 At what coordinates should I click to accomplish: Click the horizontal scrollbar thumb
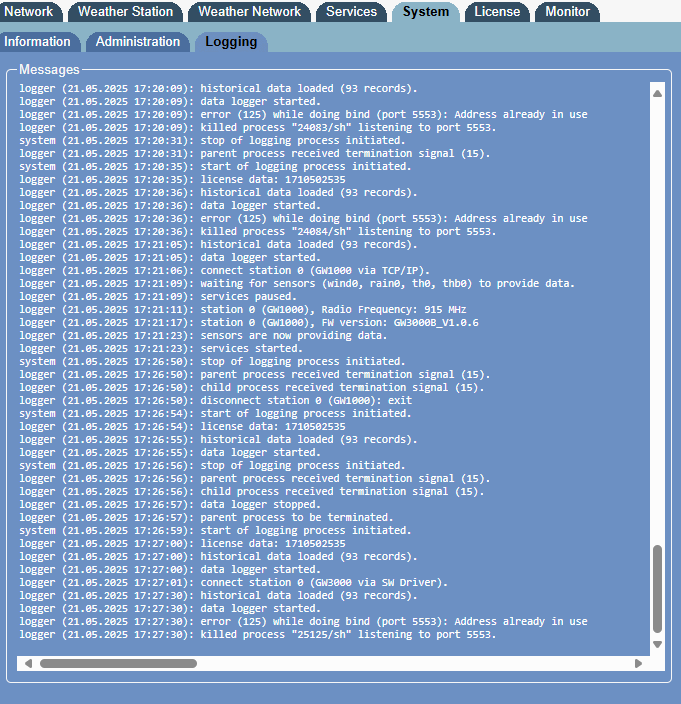[118, 663]
